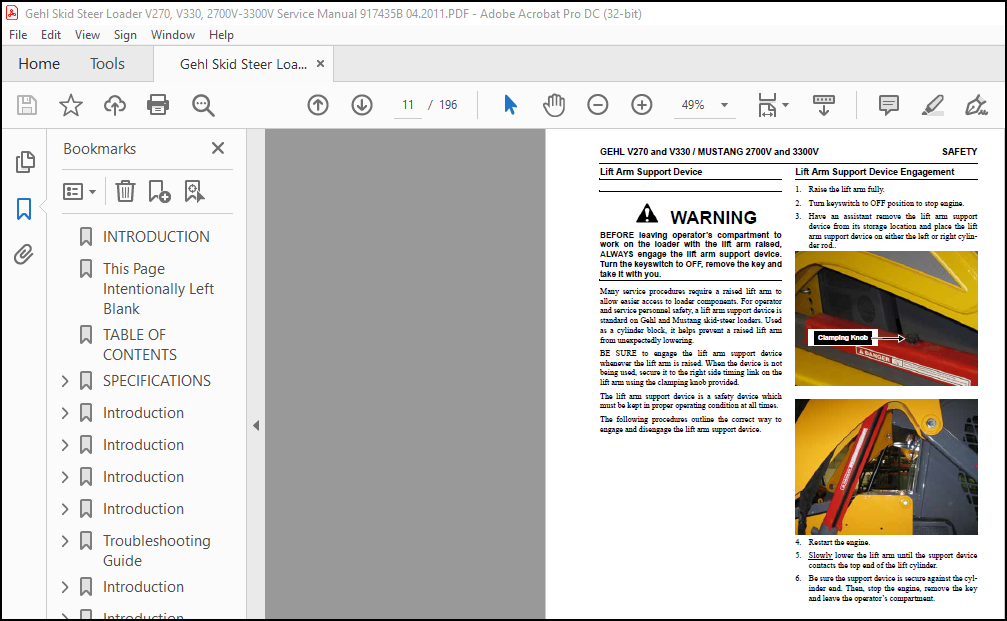The width and height of the screenshot is (1007, 621).
Task: Open the Window menu
Action: point(173,35)
